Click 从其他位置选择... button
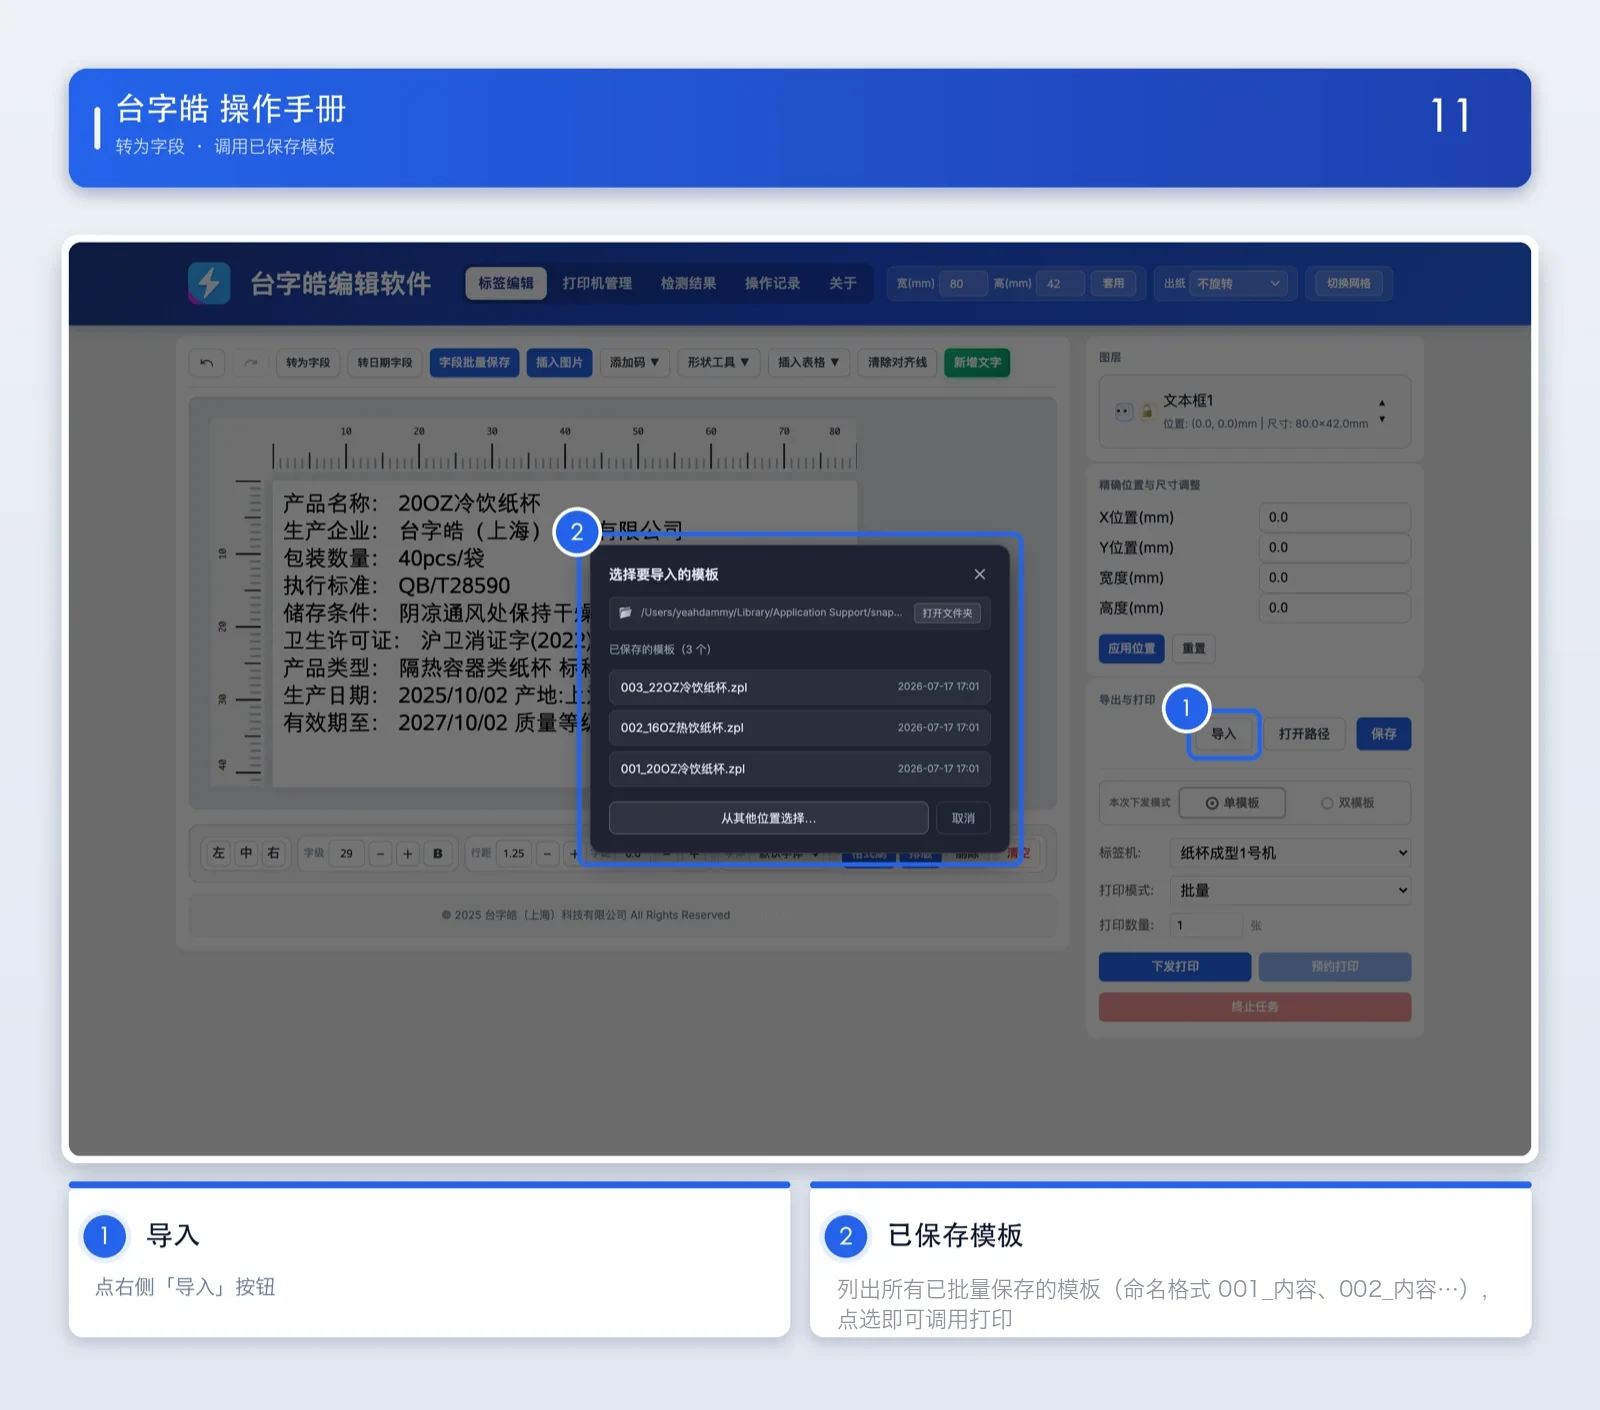This screenshot has width=1600, height=1410. click(768, 818)
